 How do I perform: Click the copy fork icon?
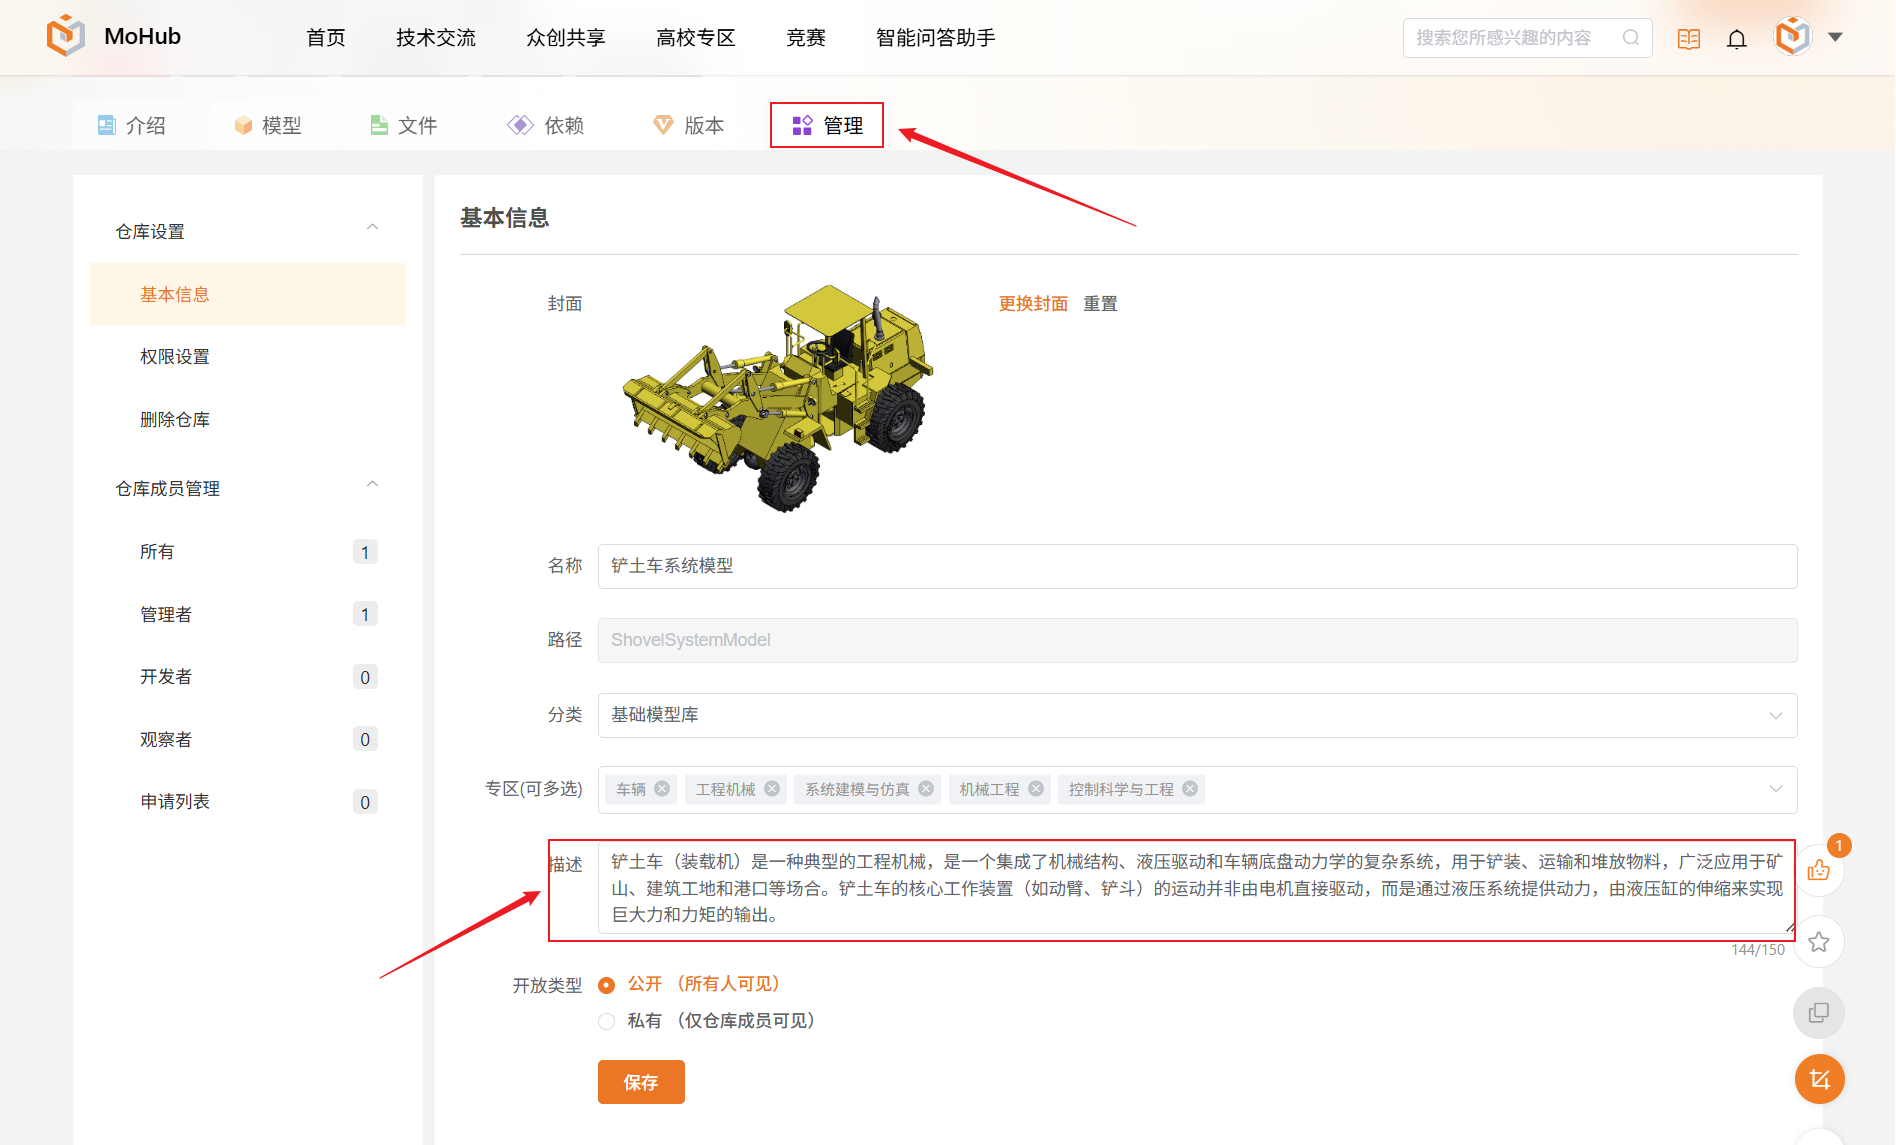1819,1013
